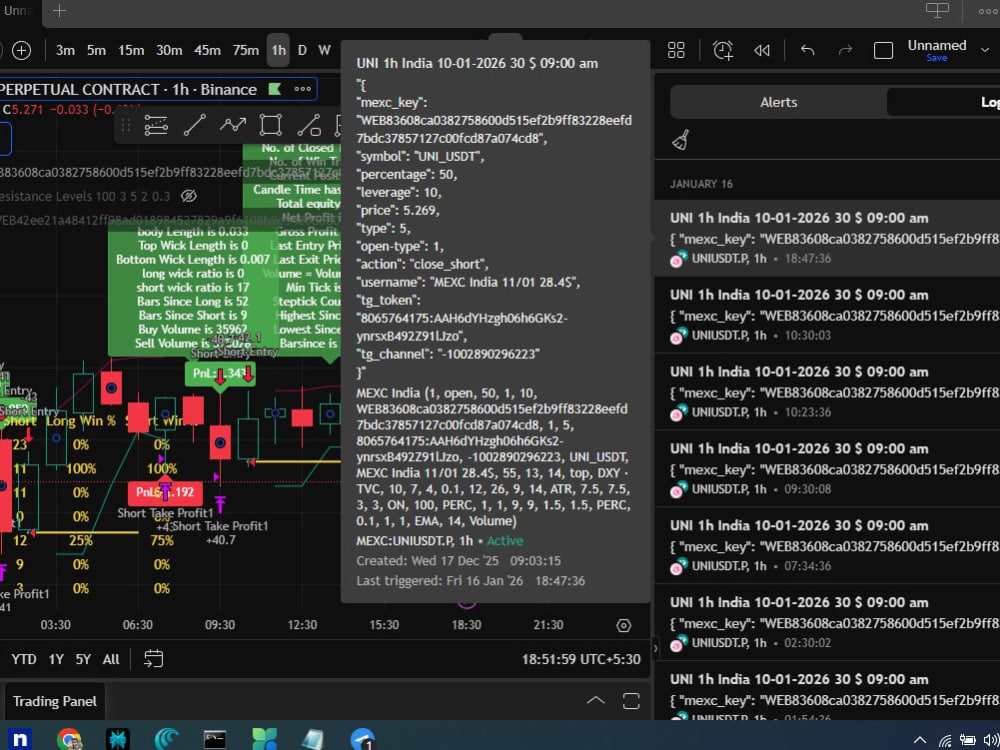Switch chart interval to 3m

pyautogui.click(x=65, y=50)
